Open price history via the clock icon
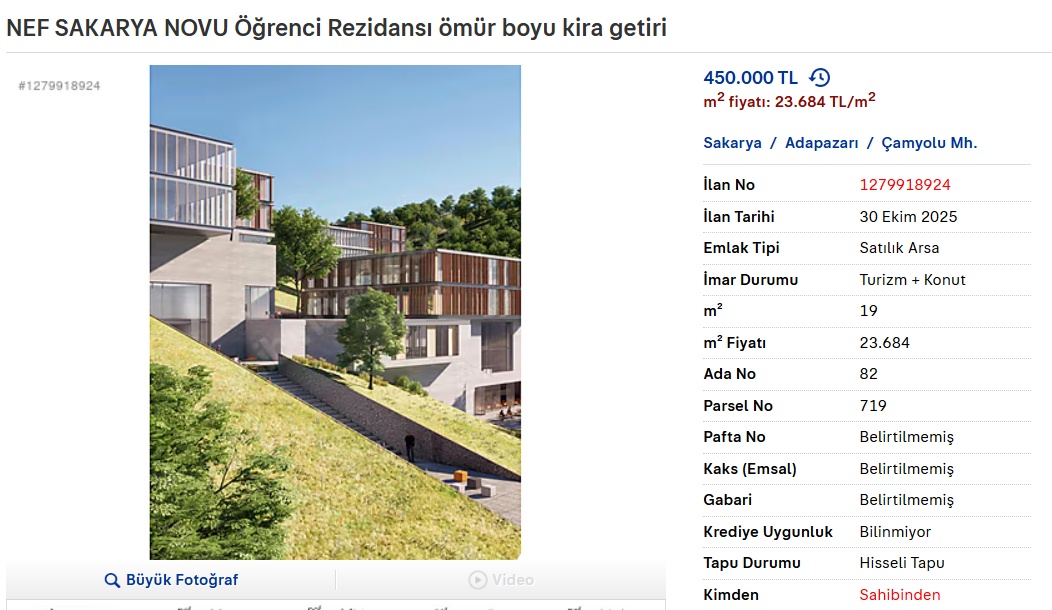1052x610 pixels. click(x=819, y=76)
